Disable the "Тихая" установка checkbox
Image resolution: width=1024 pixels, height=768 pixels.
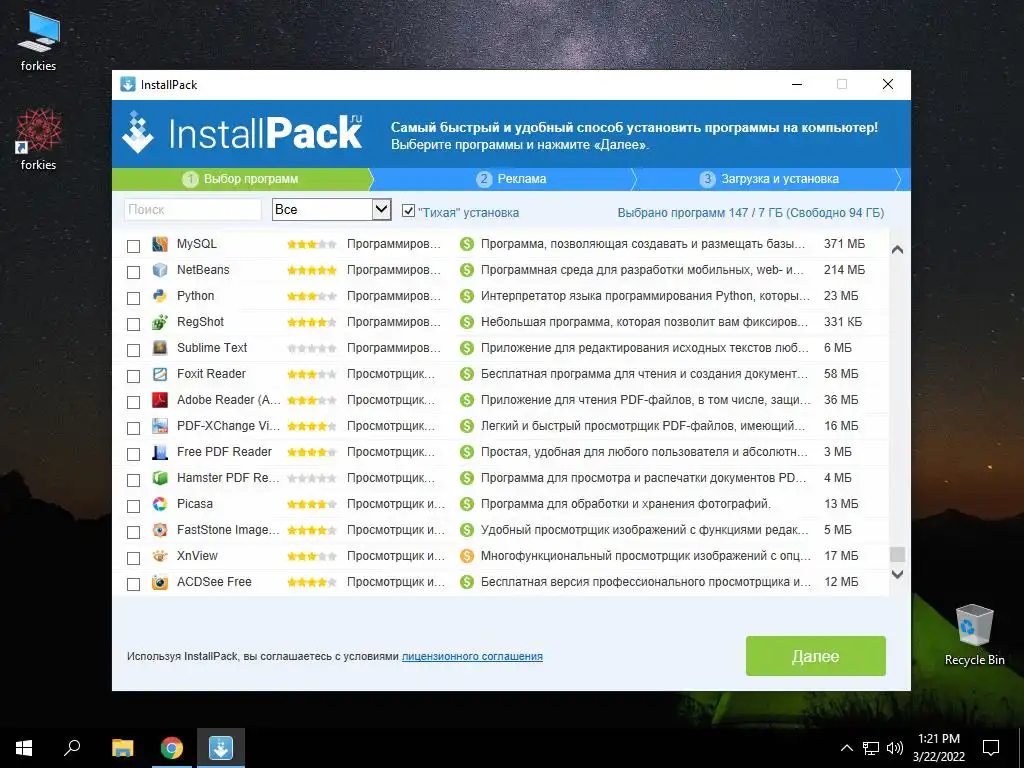(x=408, y=210)
